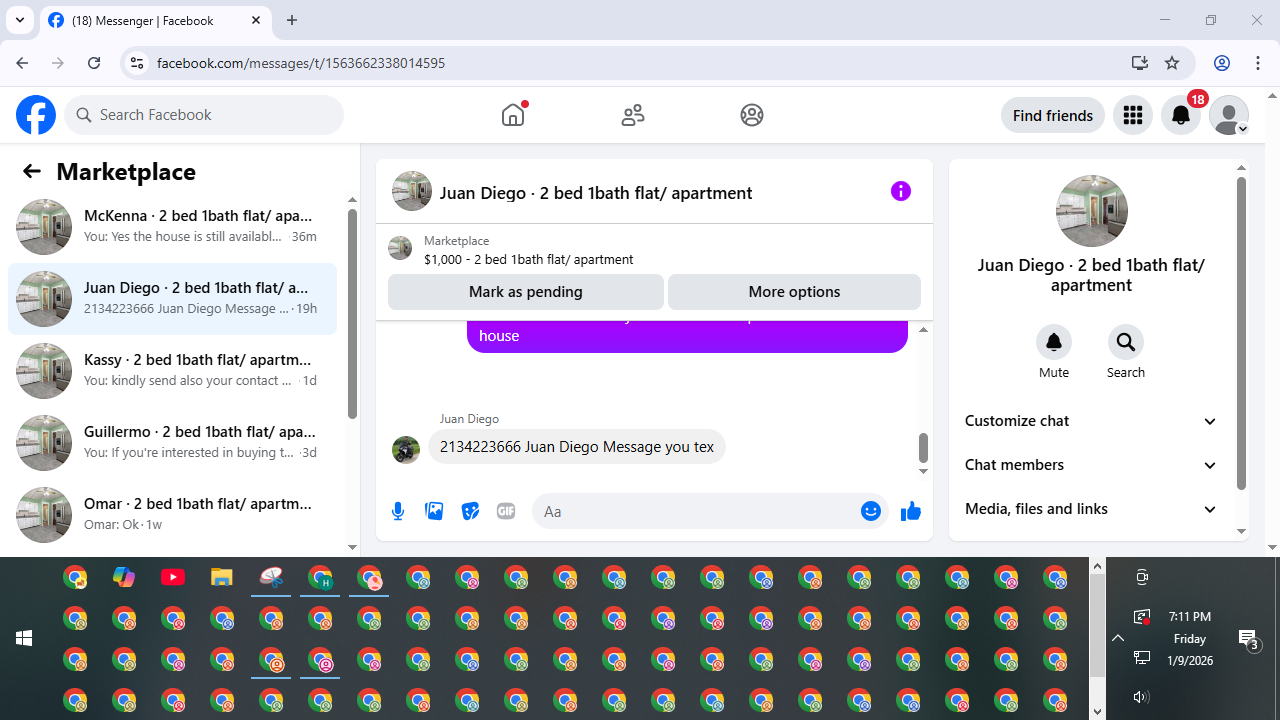Open Kassy conversation
The height and width of the screenshot is (720, 1280).
(x=172, y=371)
